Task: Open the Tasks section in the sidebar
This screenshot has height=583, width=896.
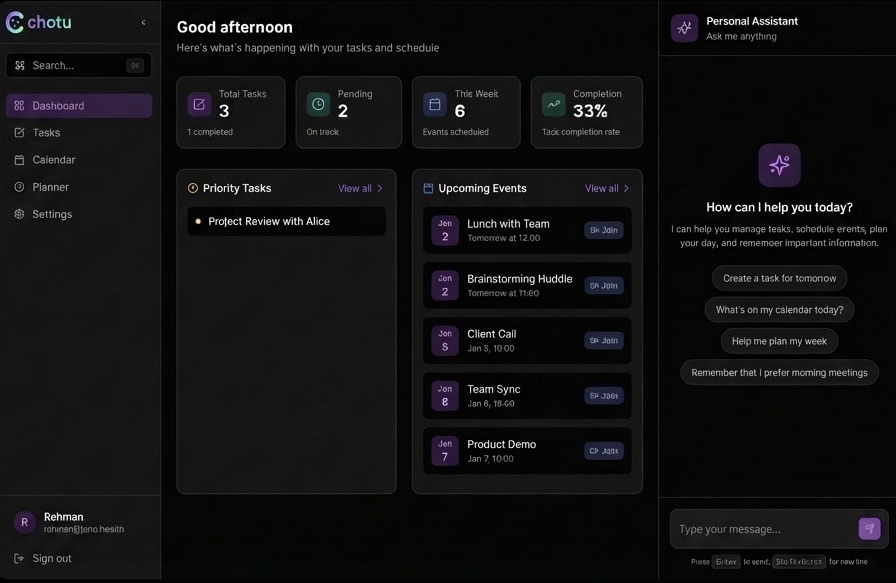Action: (19, 132)
